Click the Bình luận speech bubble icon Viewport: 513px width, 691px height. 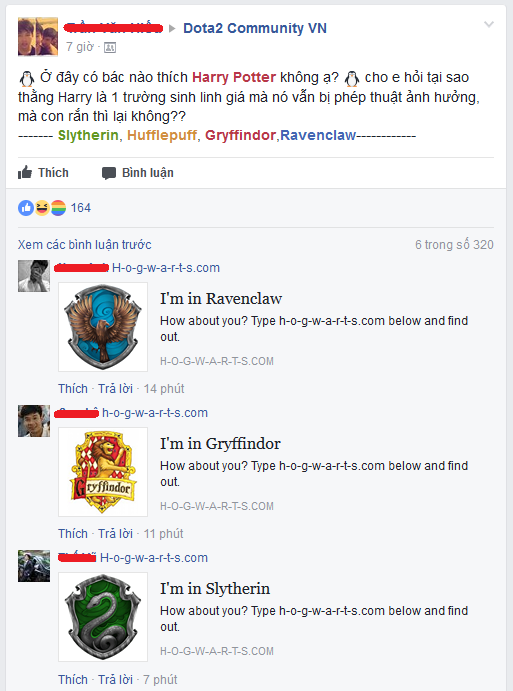[109, 173]
